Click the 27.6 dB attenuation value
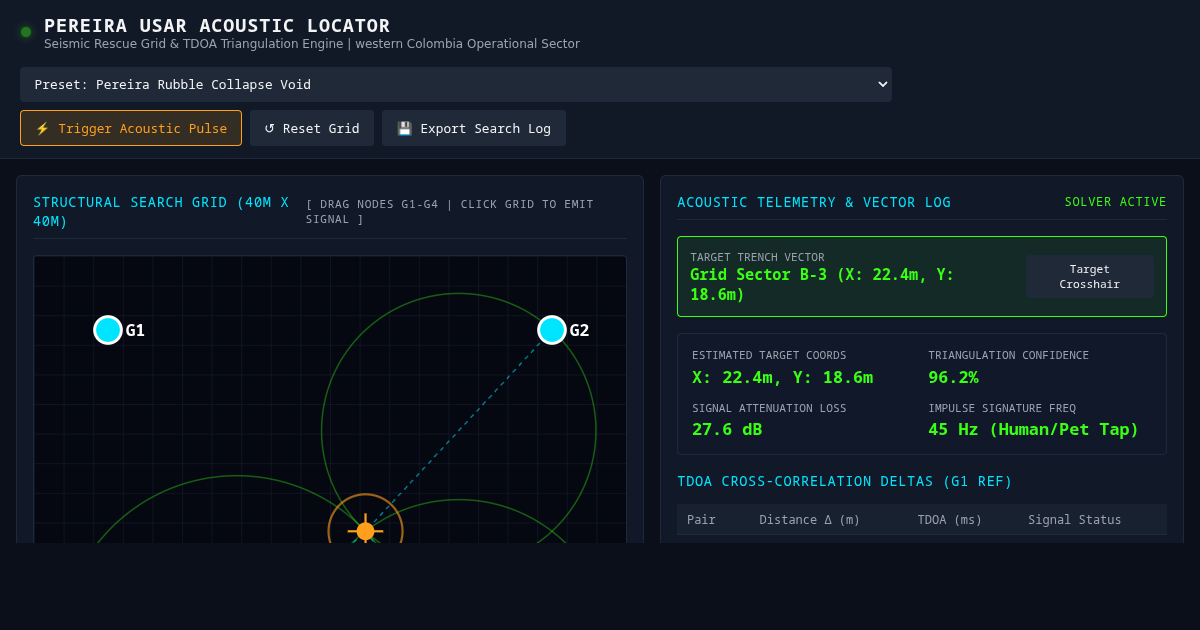Screen dimensions: 1200x630 727,429
